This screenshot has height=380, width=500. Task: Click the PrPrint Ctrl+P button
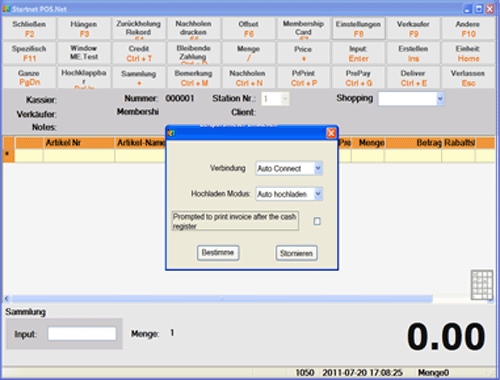303,78
